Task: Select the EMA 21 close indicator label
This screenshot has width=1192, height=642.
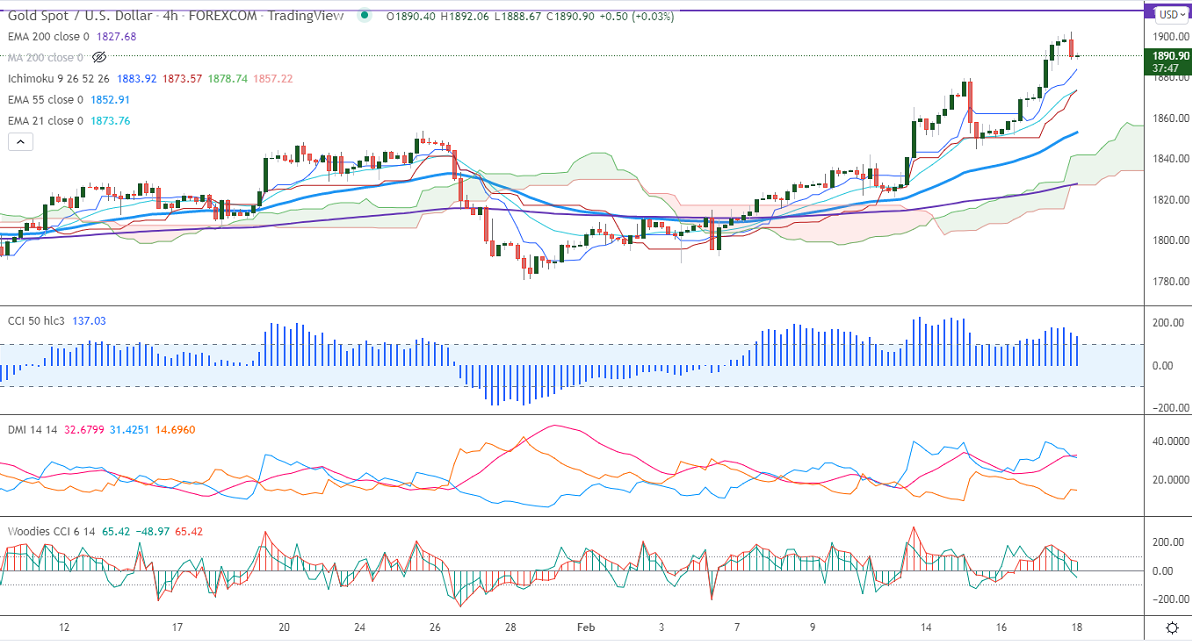Action: 46,121
